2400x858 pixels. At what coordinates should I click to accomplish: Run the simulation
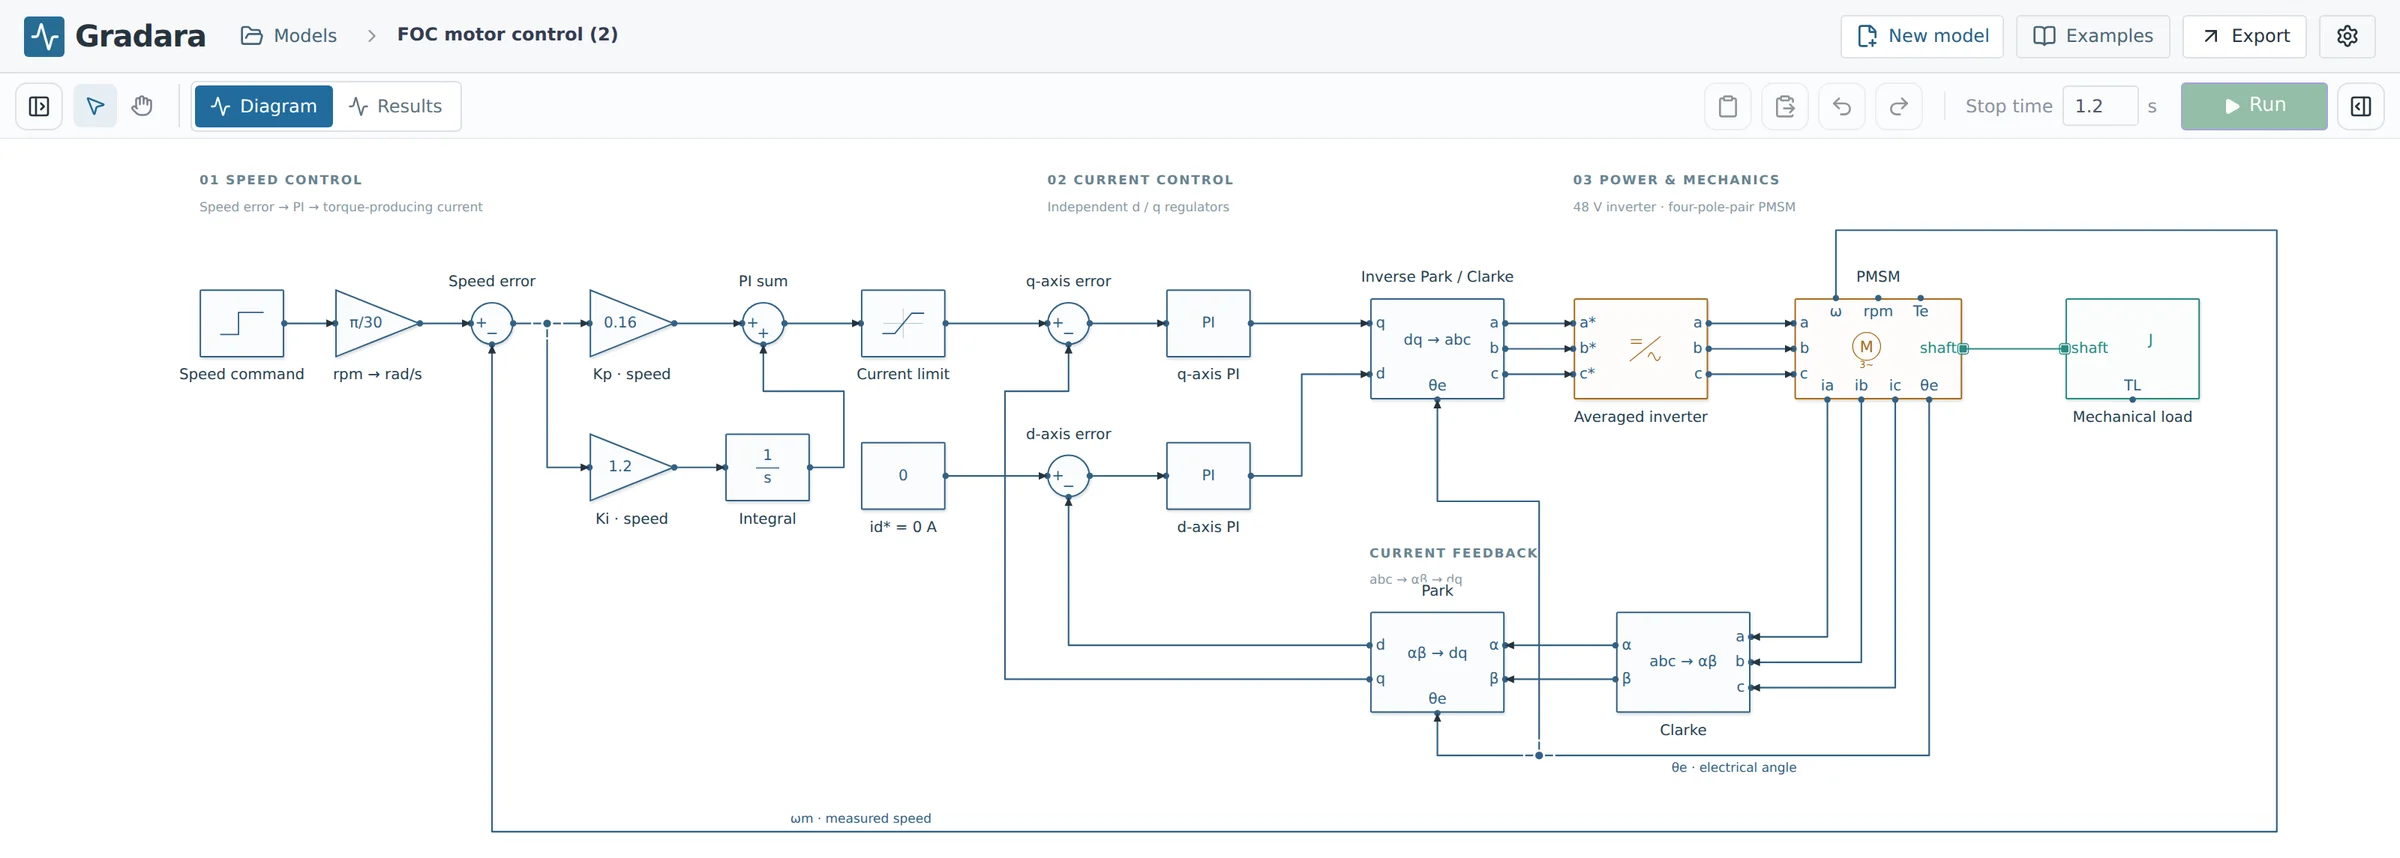[2254, 106]
